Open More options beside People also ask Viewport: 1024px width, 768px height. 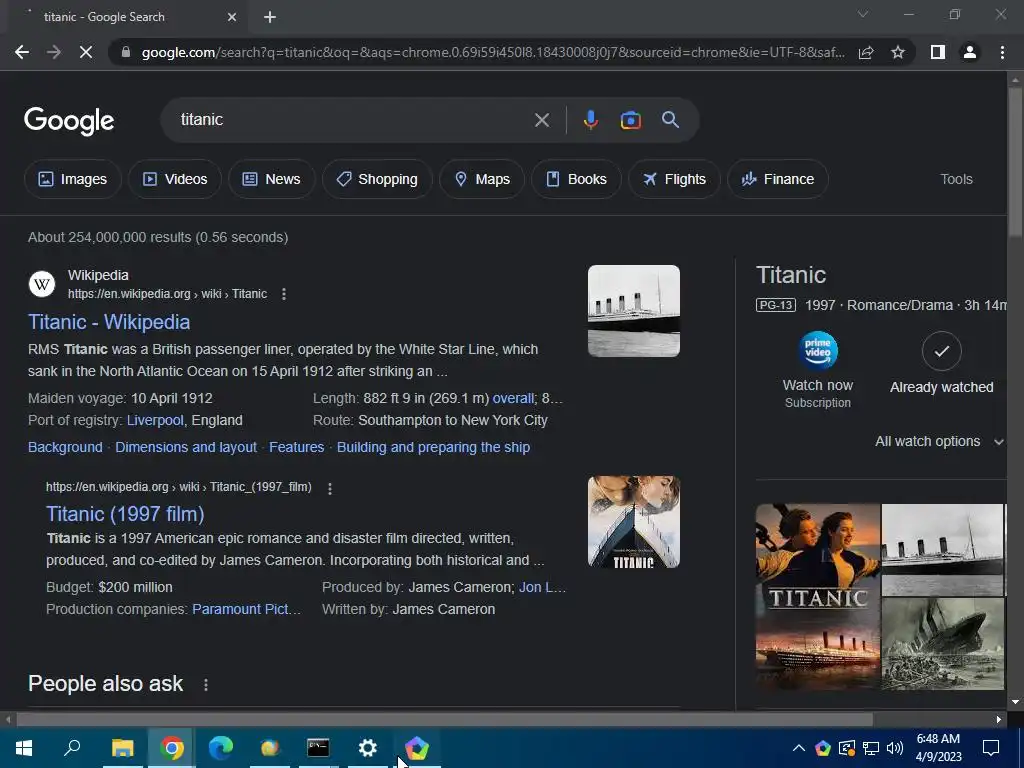(x=206, y=684)
